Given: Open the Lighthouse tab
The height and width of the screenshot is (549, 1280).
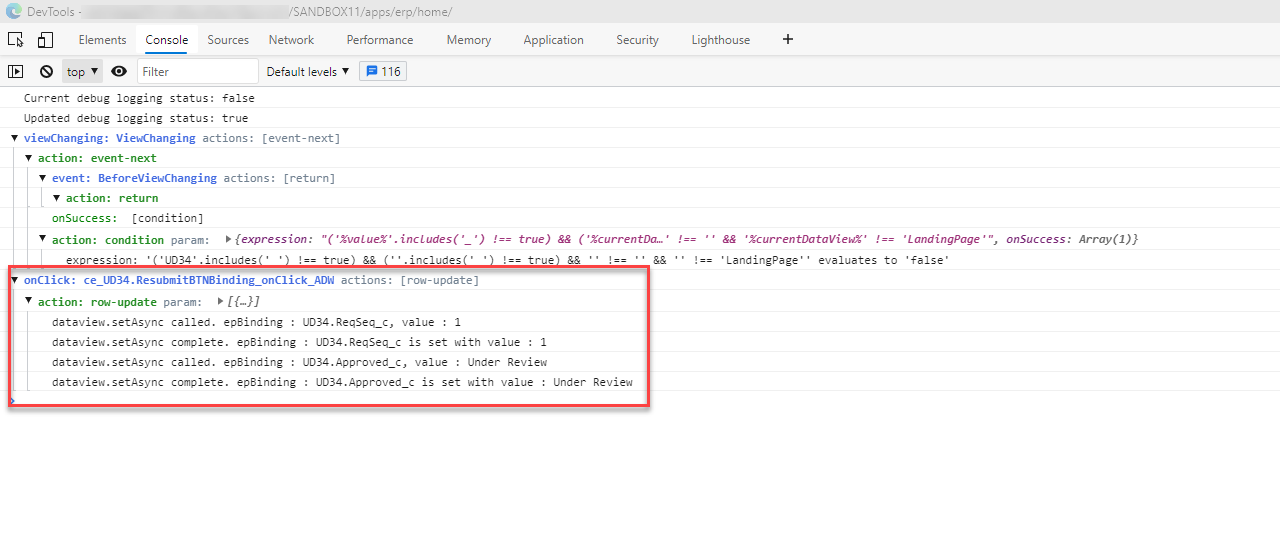Looking at the screenshot, I should (x=720, y=40).
